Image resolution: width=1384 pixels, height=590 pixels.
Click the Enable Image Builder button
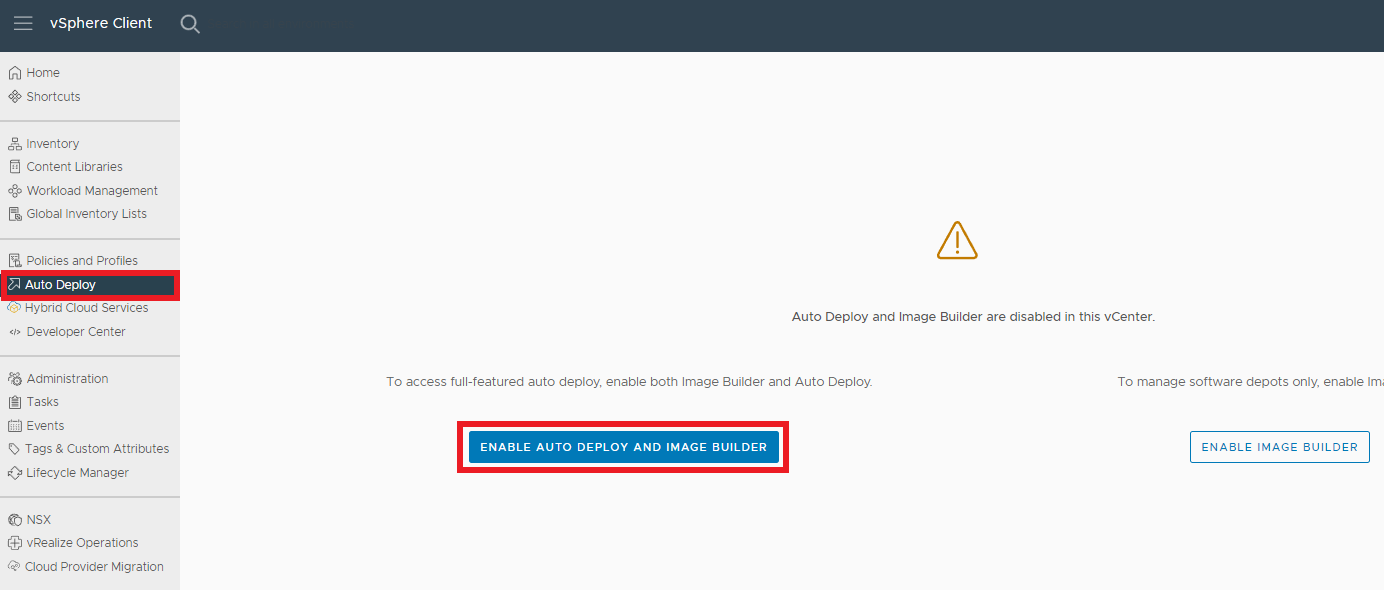point(1279,446)
